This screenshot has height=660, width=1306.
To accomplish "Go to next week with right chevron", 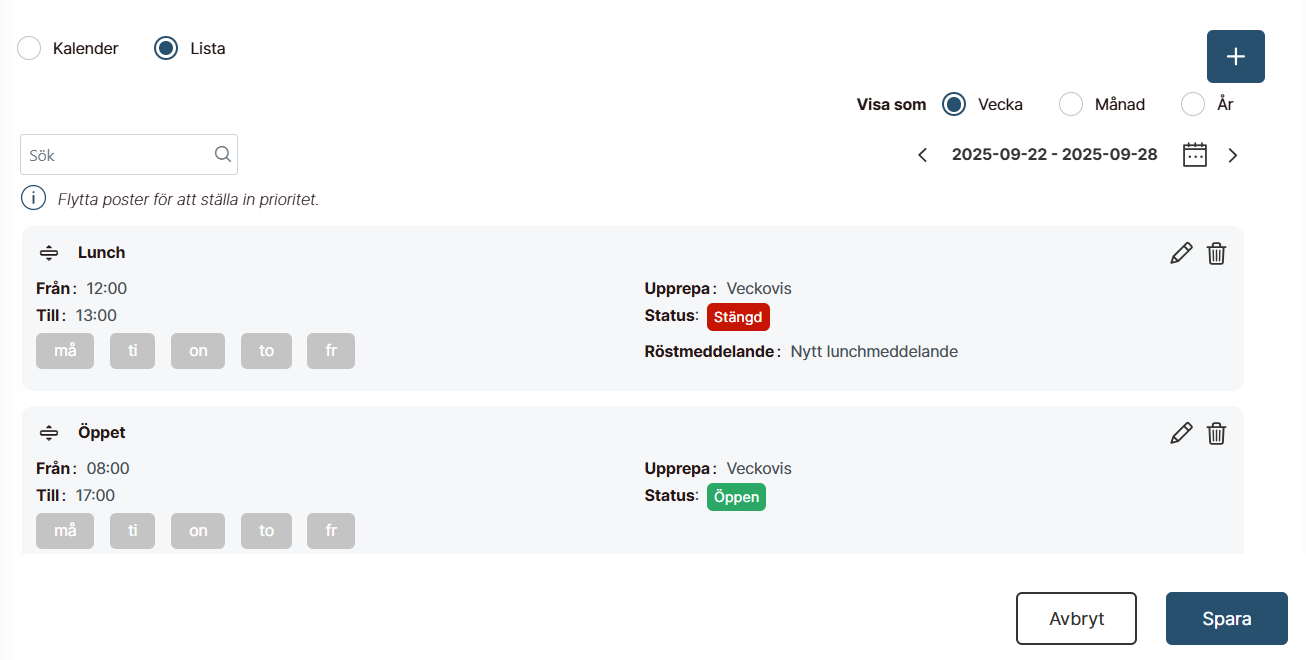I will point(1233,155).
